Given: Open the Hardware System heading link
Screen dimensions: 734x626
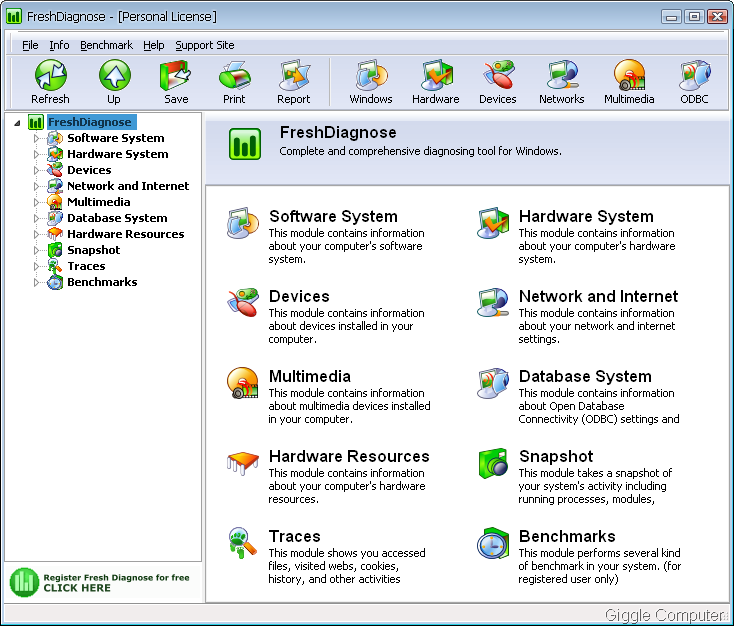Looking at the screenshot, I should coord(586,216).
